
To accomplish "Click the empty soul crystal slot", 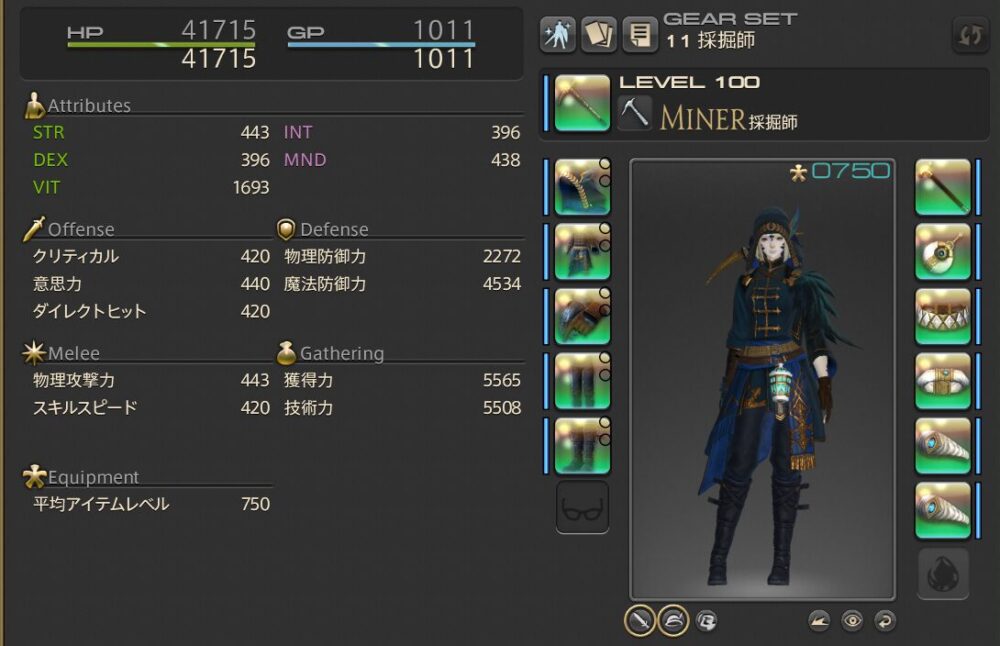I will click(x=943, y=573).
